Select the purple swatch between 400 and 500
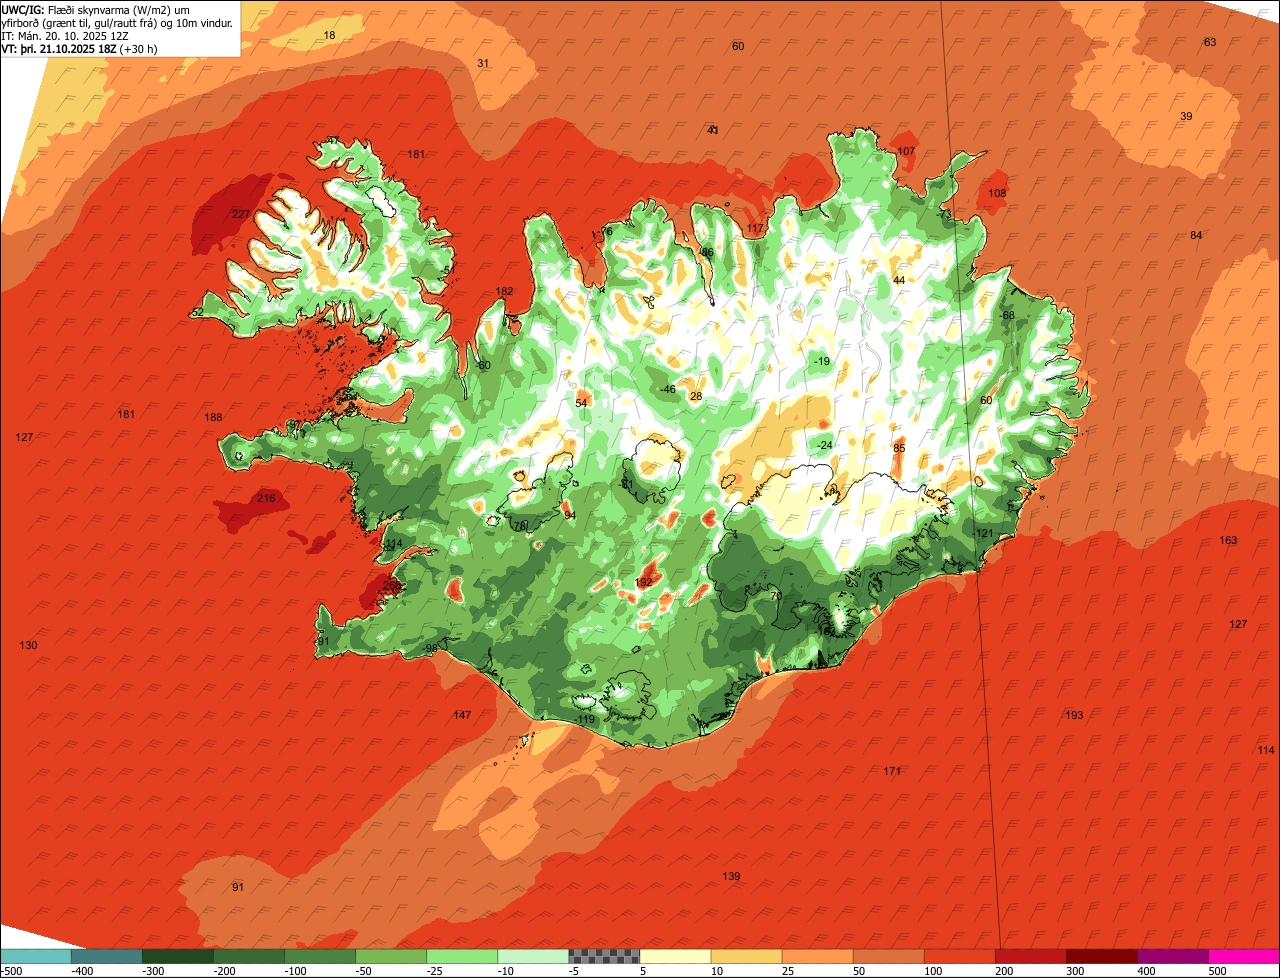This screenshot has width=1280, height=978. pyautogui.click(x=1172, y=956)
